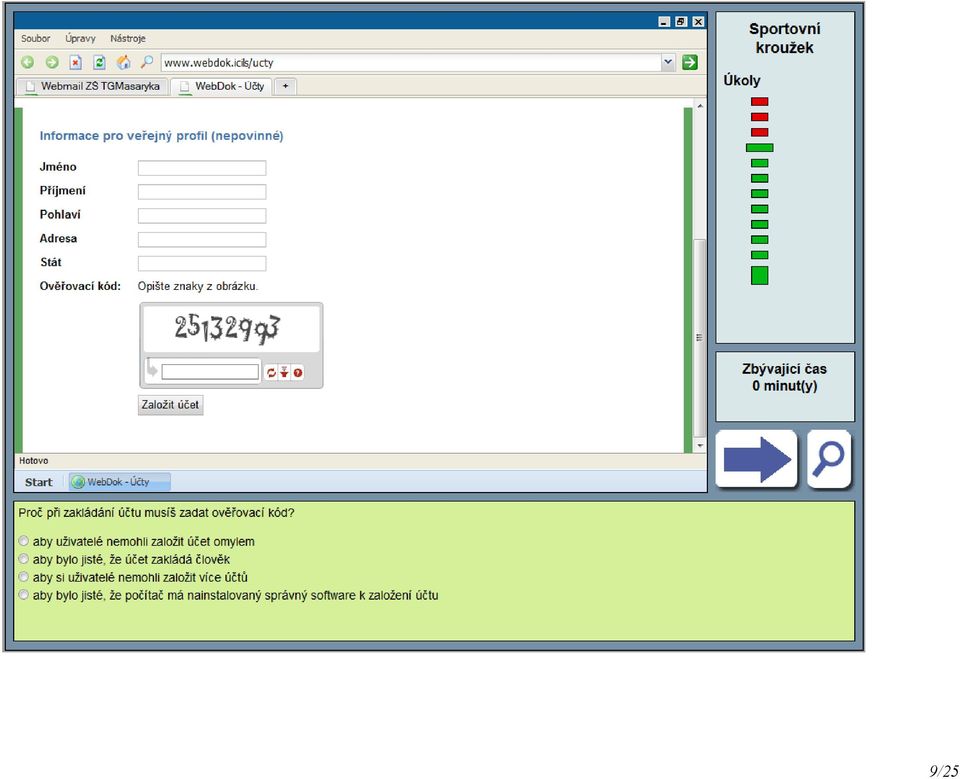This screenshot has height=779, width=960.
Task: Click the Založit účet button
Action: [x=170, y=405]
